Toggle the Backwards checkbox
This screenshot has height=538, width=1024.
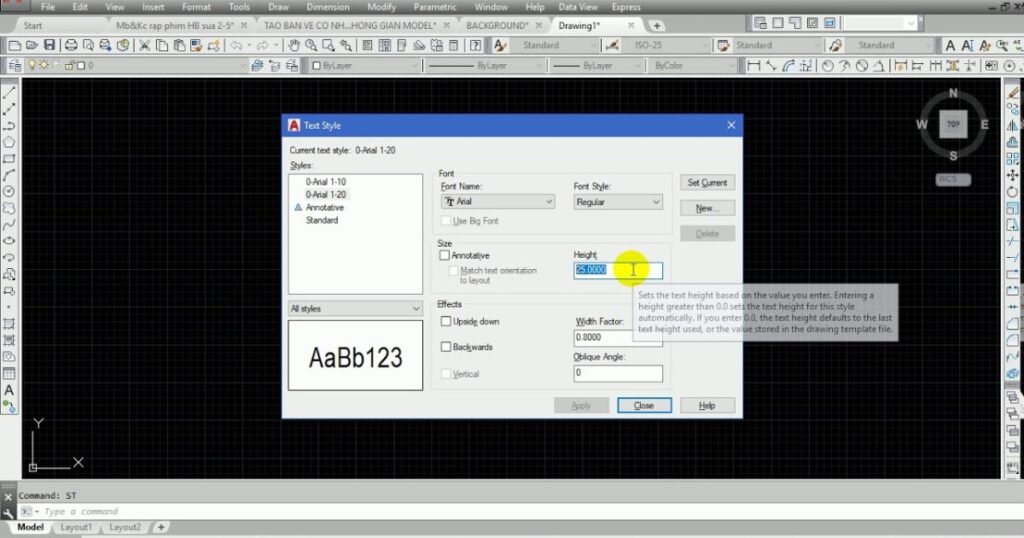pyautogui.click(x=446, y=347)
